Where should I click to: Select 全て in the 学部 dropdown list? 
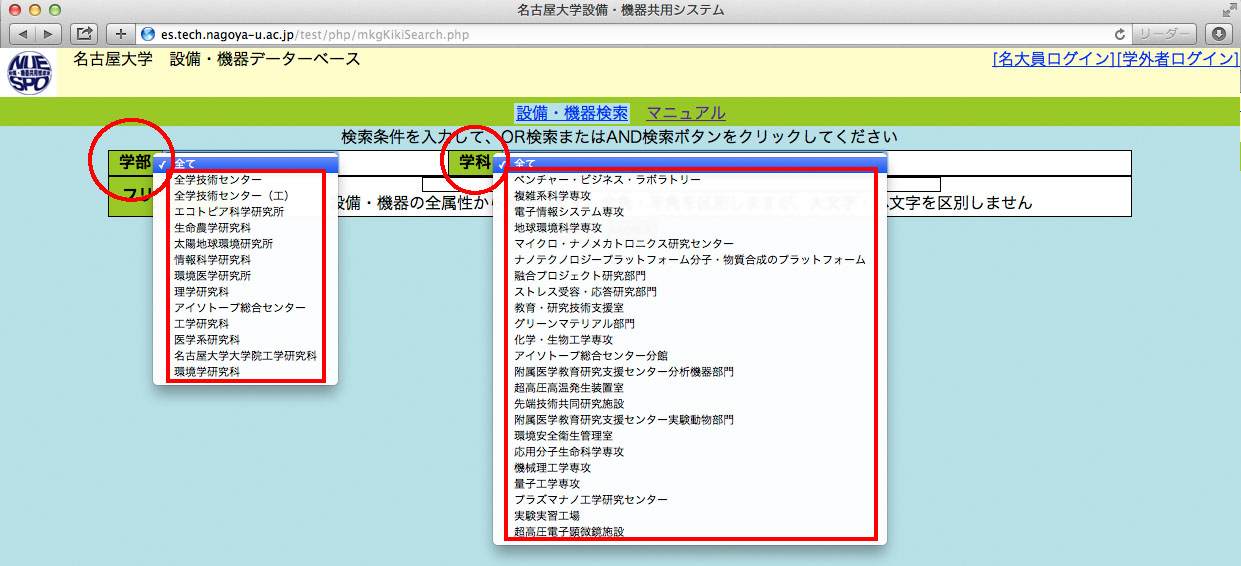coord(245,163)
